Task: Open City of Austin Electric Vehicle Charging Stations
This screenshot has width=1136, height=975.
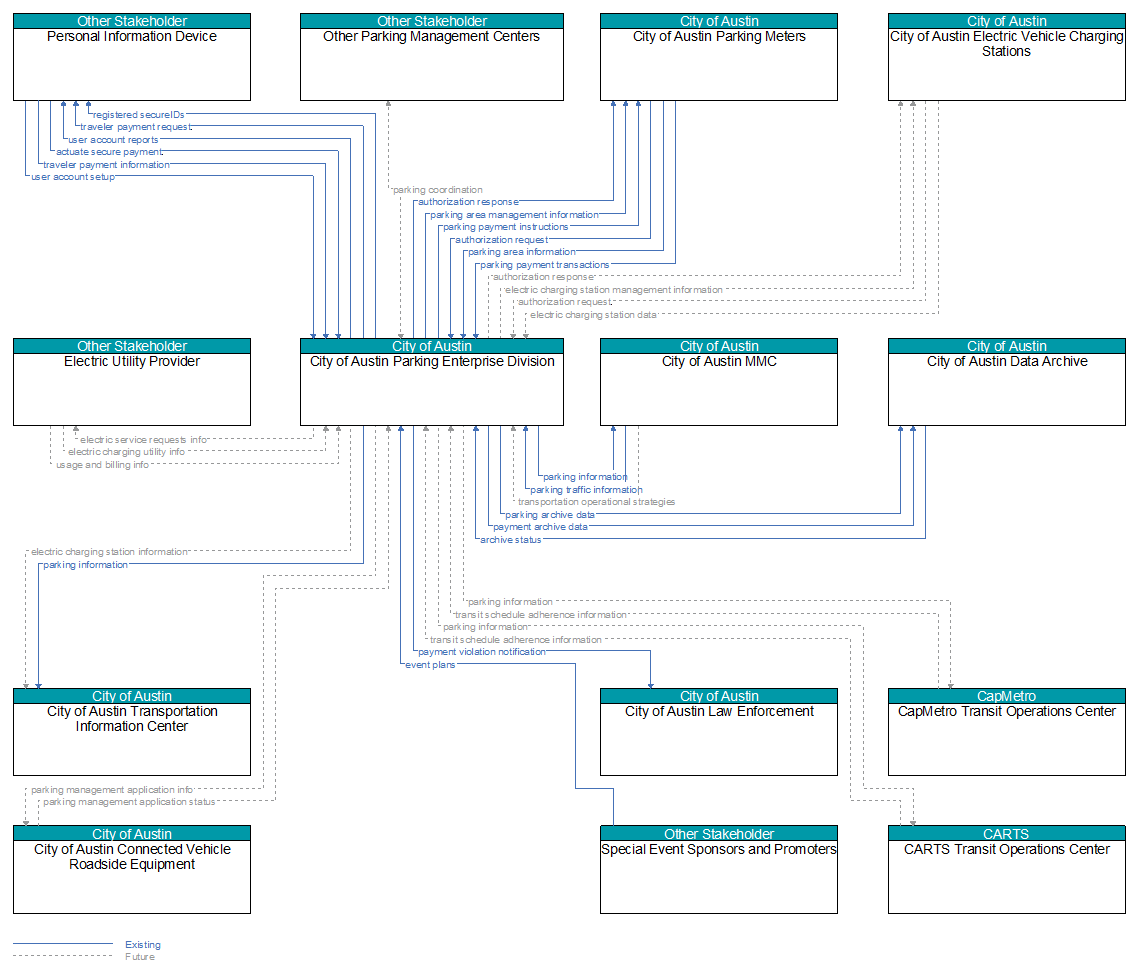Action: pyautogui.click(x=1007, y=57)
